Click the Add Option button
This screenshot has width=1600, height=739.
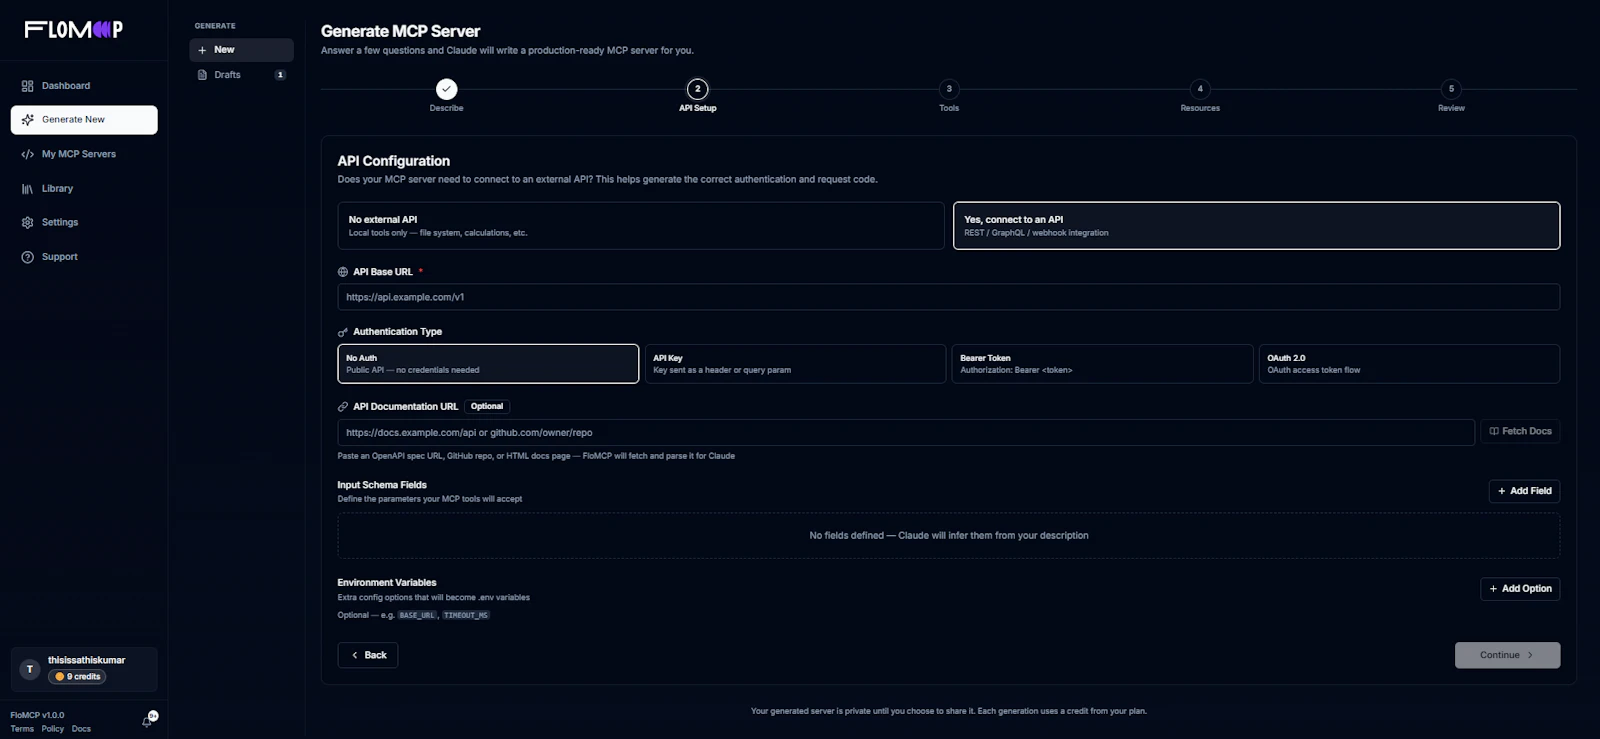(x=1520, y=589)
